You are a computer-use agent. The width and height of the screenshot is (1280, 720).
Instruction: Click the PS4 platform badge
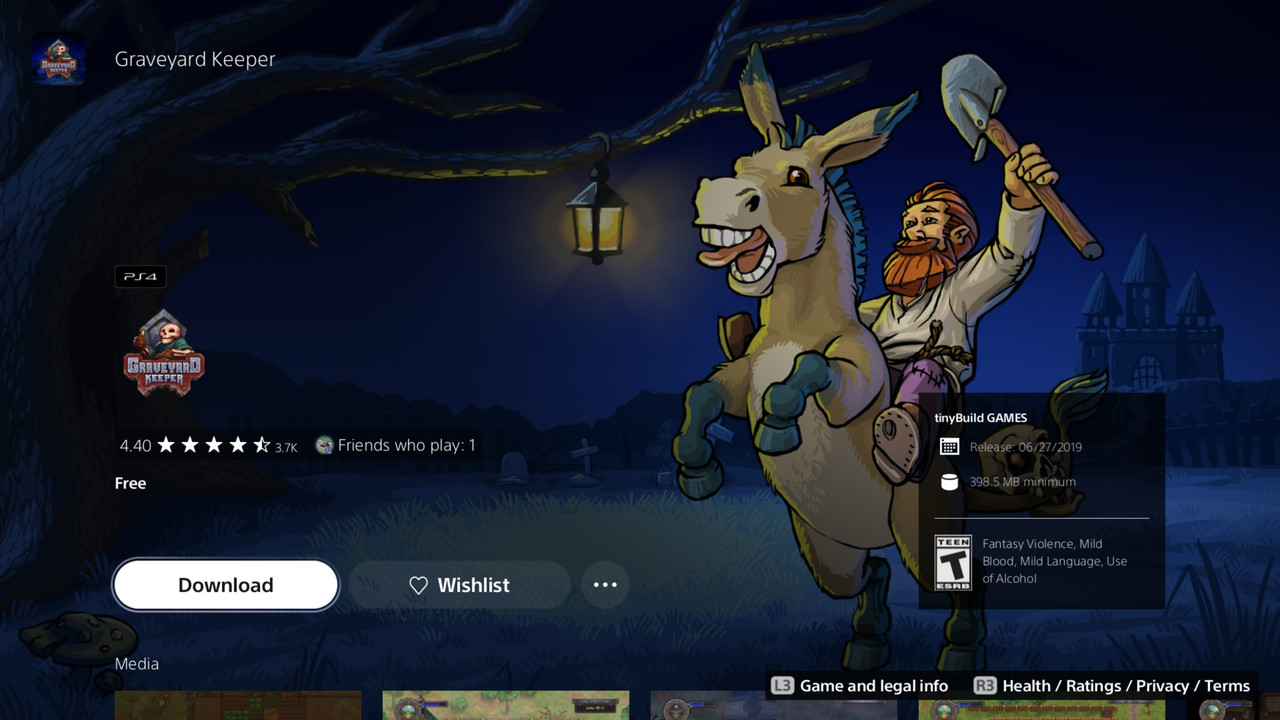140,277
